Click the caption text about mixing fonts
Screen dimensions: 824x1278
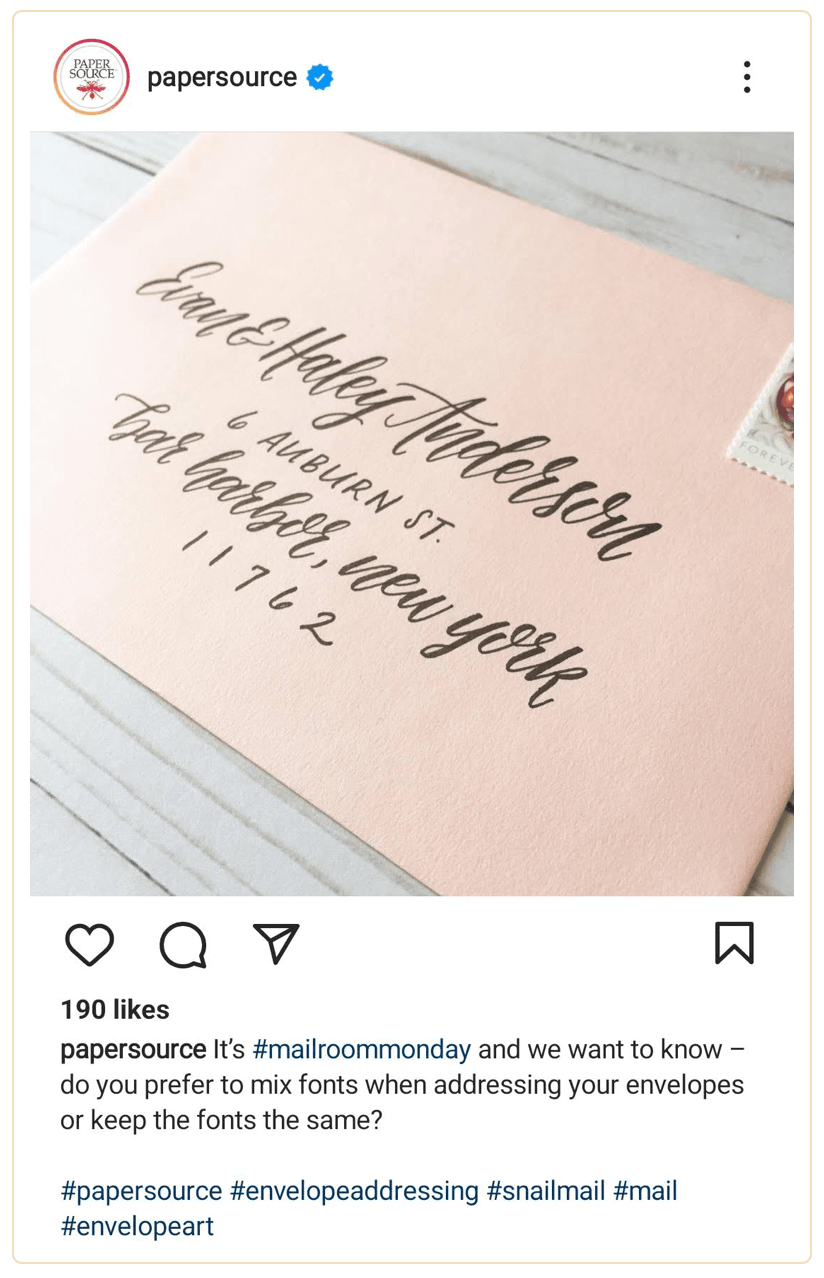point(402,1085)
